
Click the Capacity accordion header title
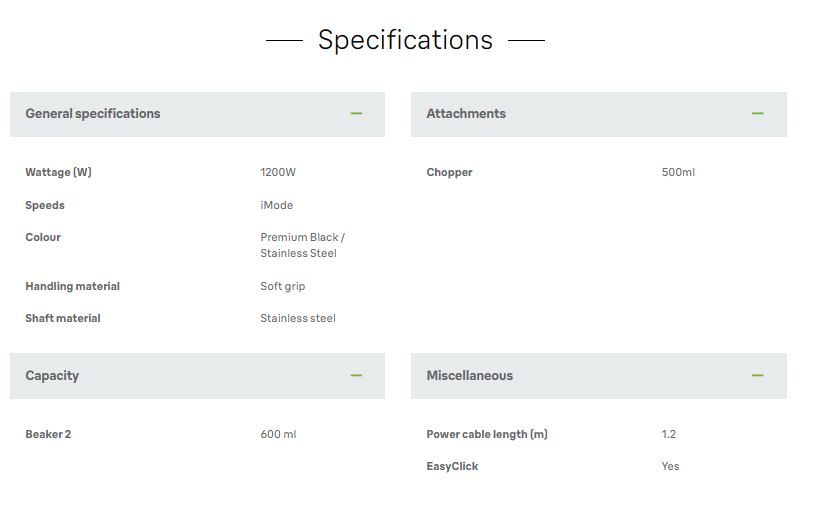click(52, 376)
